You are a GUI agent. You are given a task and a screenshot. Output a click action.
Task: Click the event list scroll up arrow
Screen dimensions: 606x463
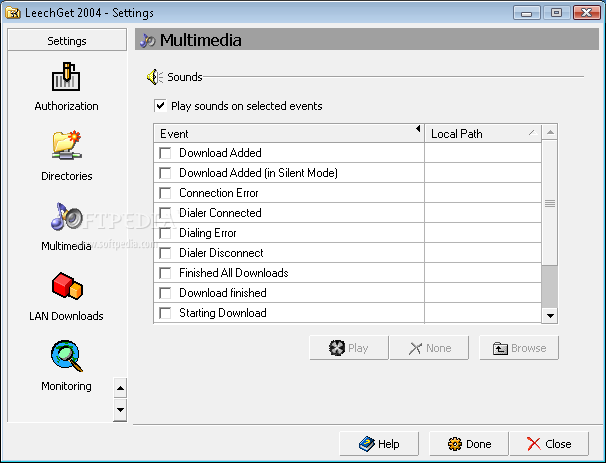[550, 133]
